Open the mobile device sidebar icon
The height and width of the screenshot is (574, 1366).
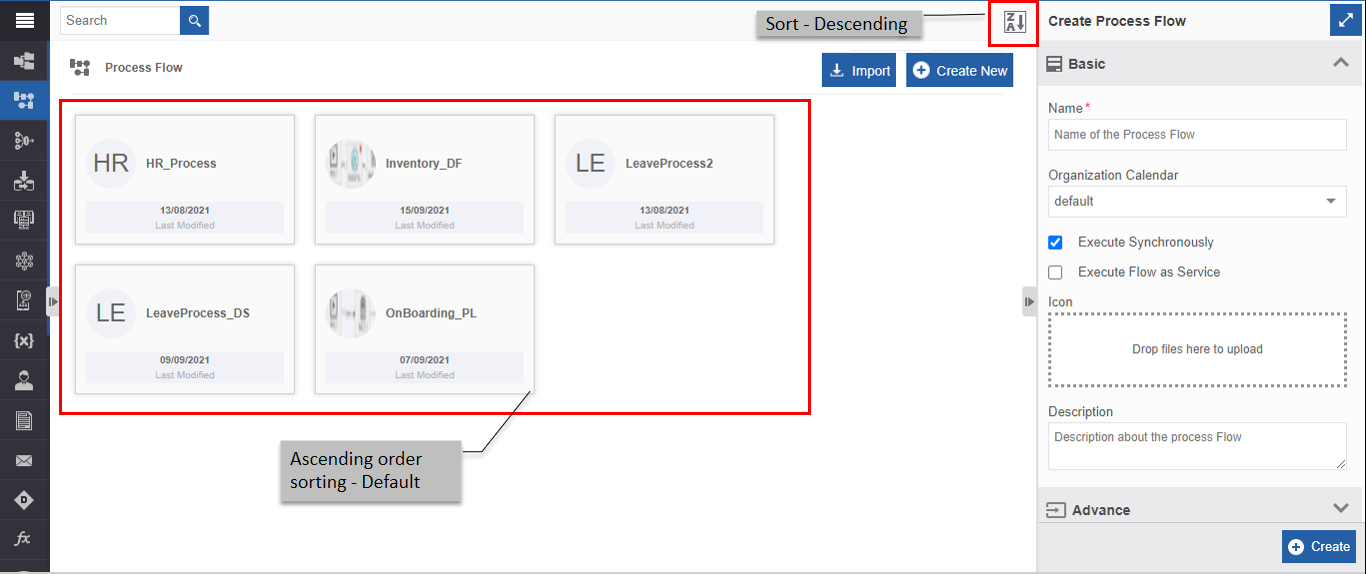point(24,300)
